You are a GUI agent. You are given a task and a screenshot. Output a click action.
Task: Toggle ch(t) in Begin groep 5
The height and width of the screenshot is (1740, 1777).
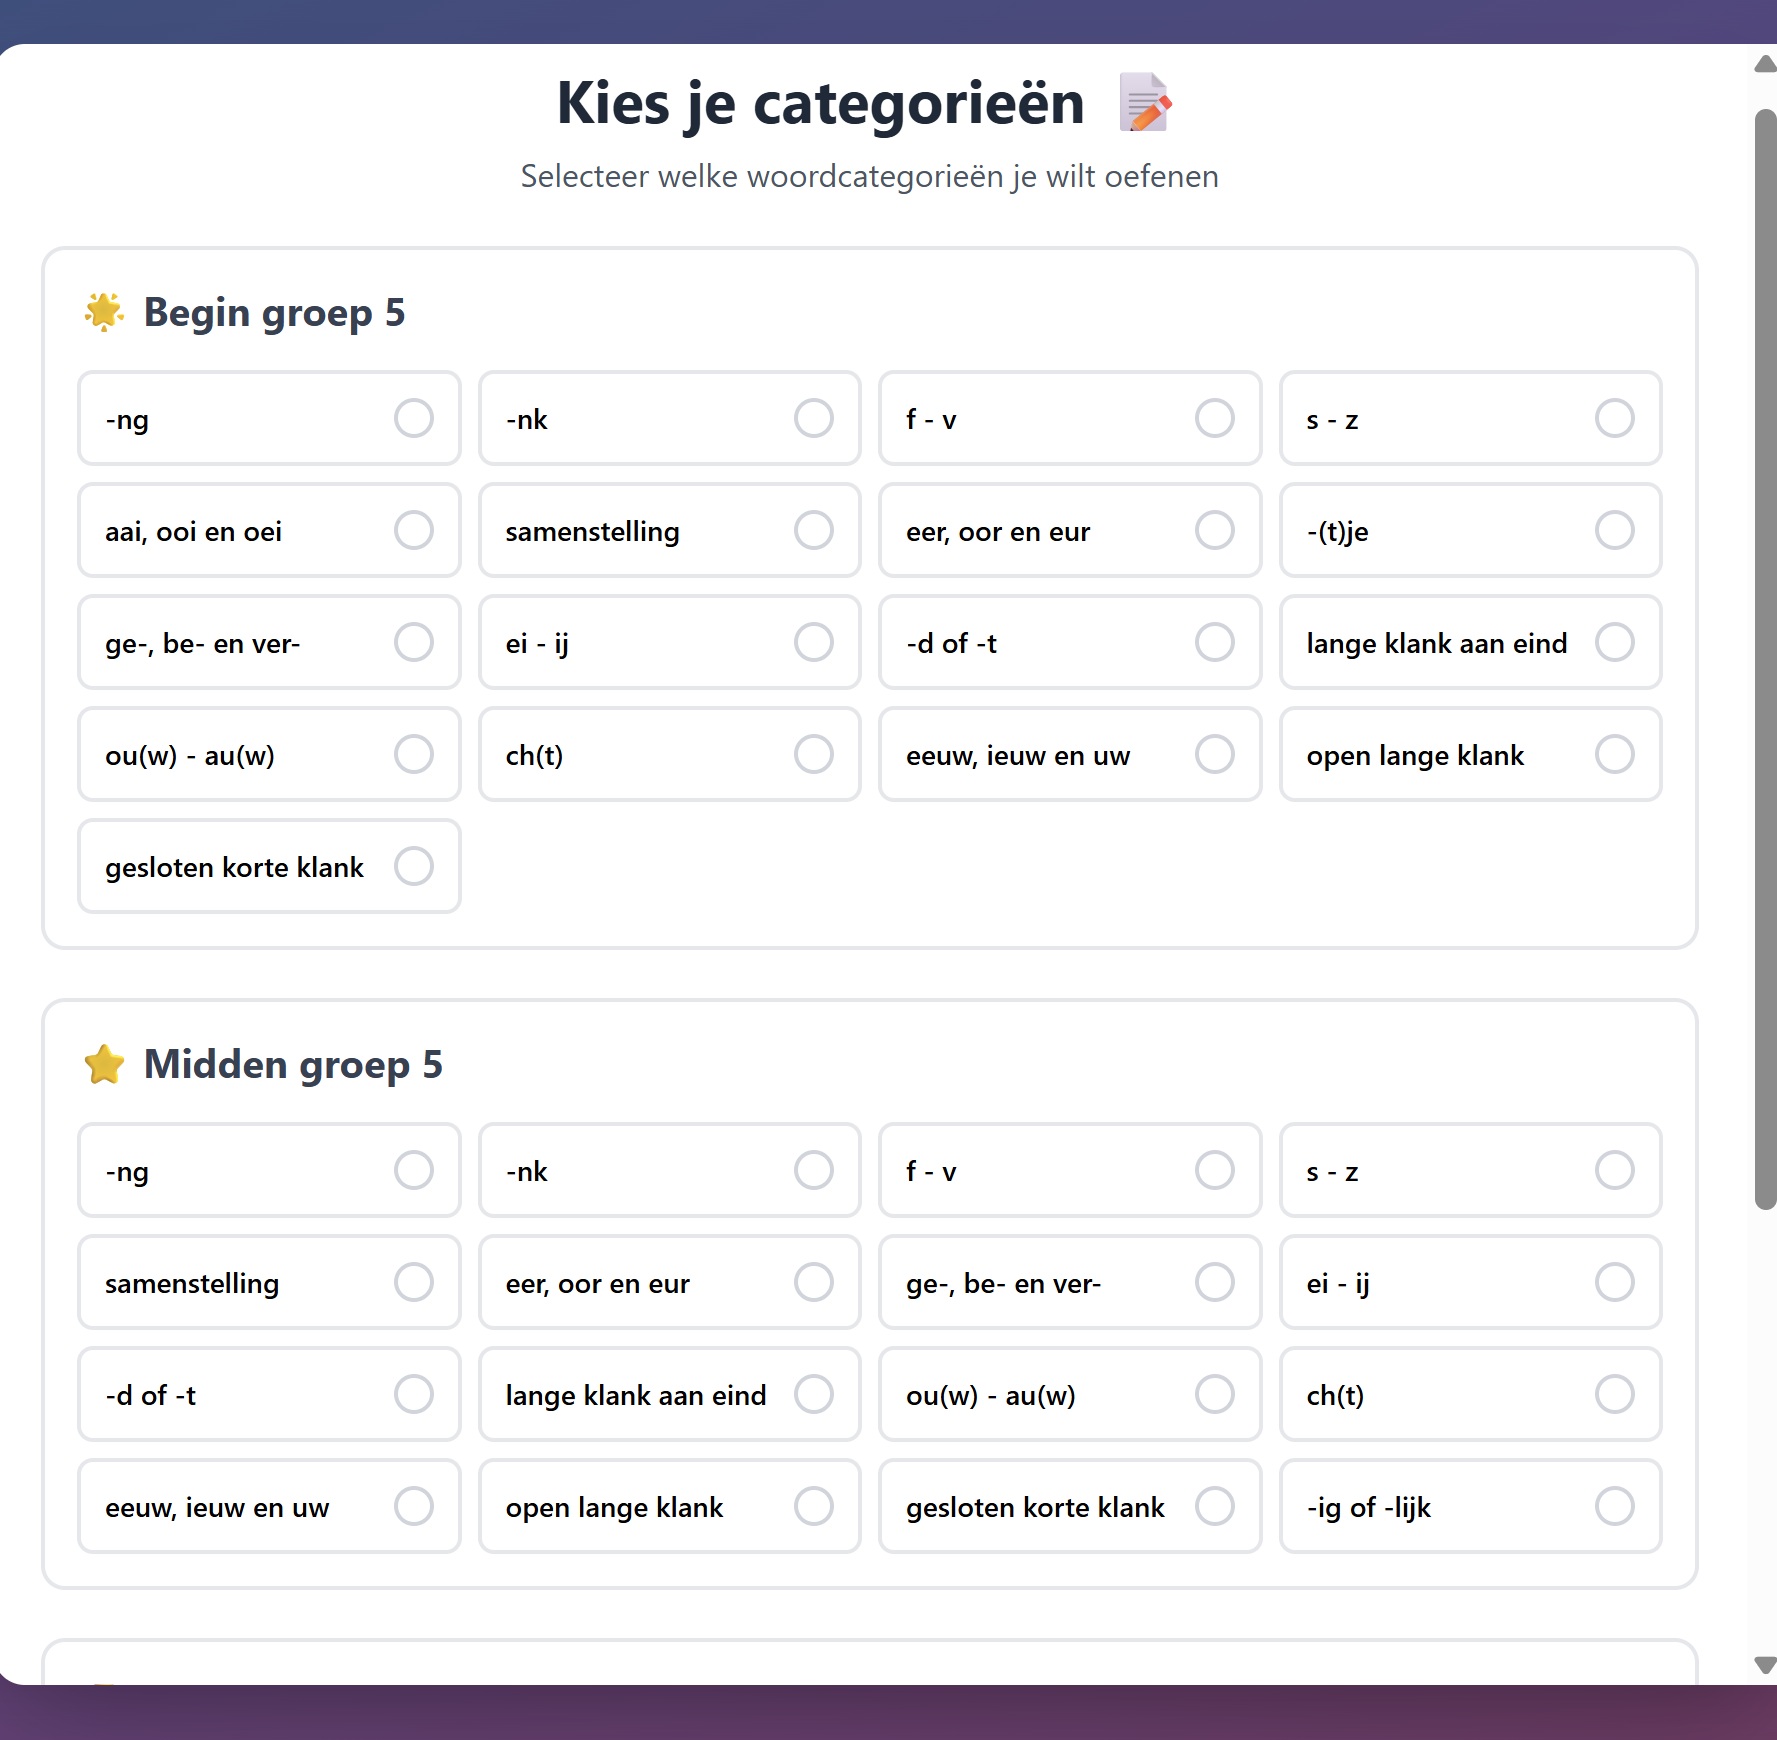pos(669,754)
